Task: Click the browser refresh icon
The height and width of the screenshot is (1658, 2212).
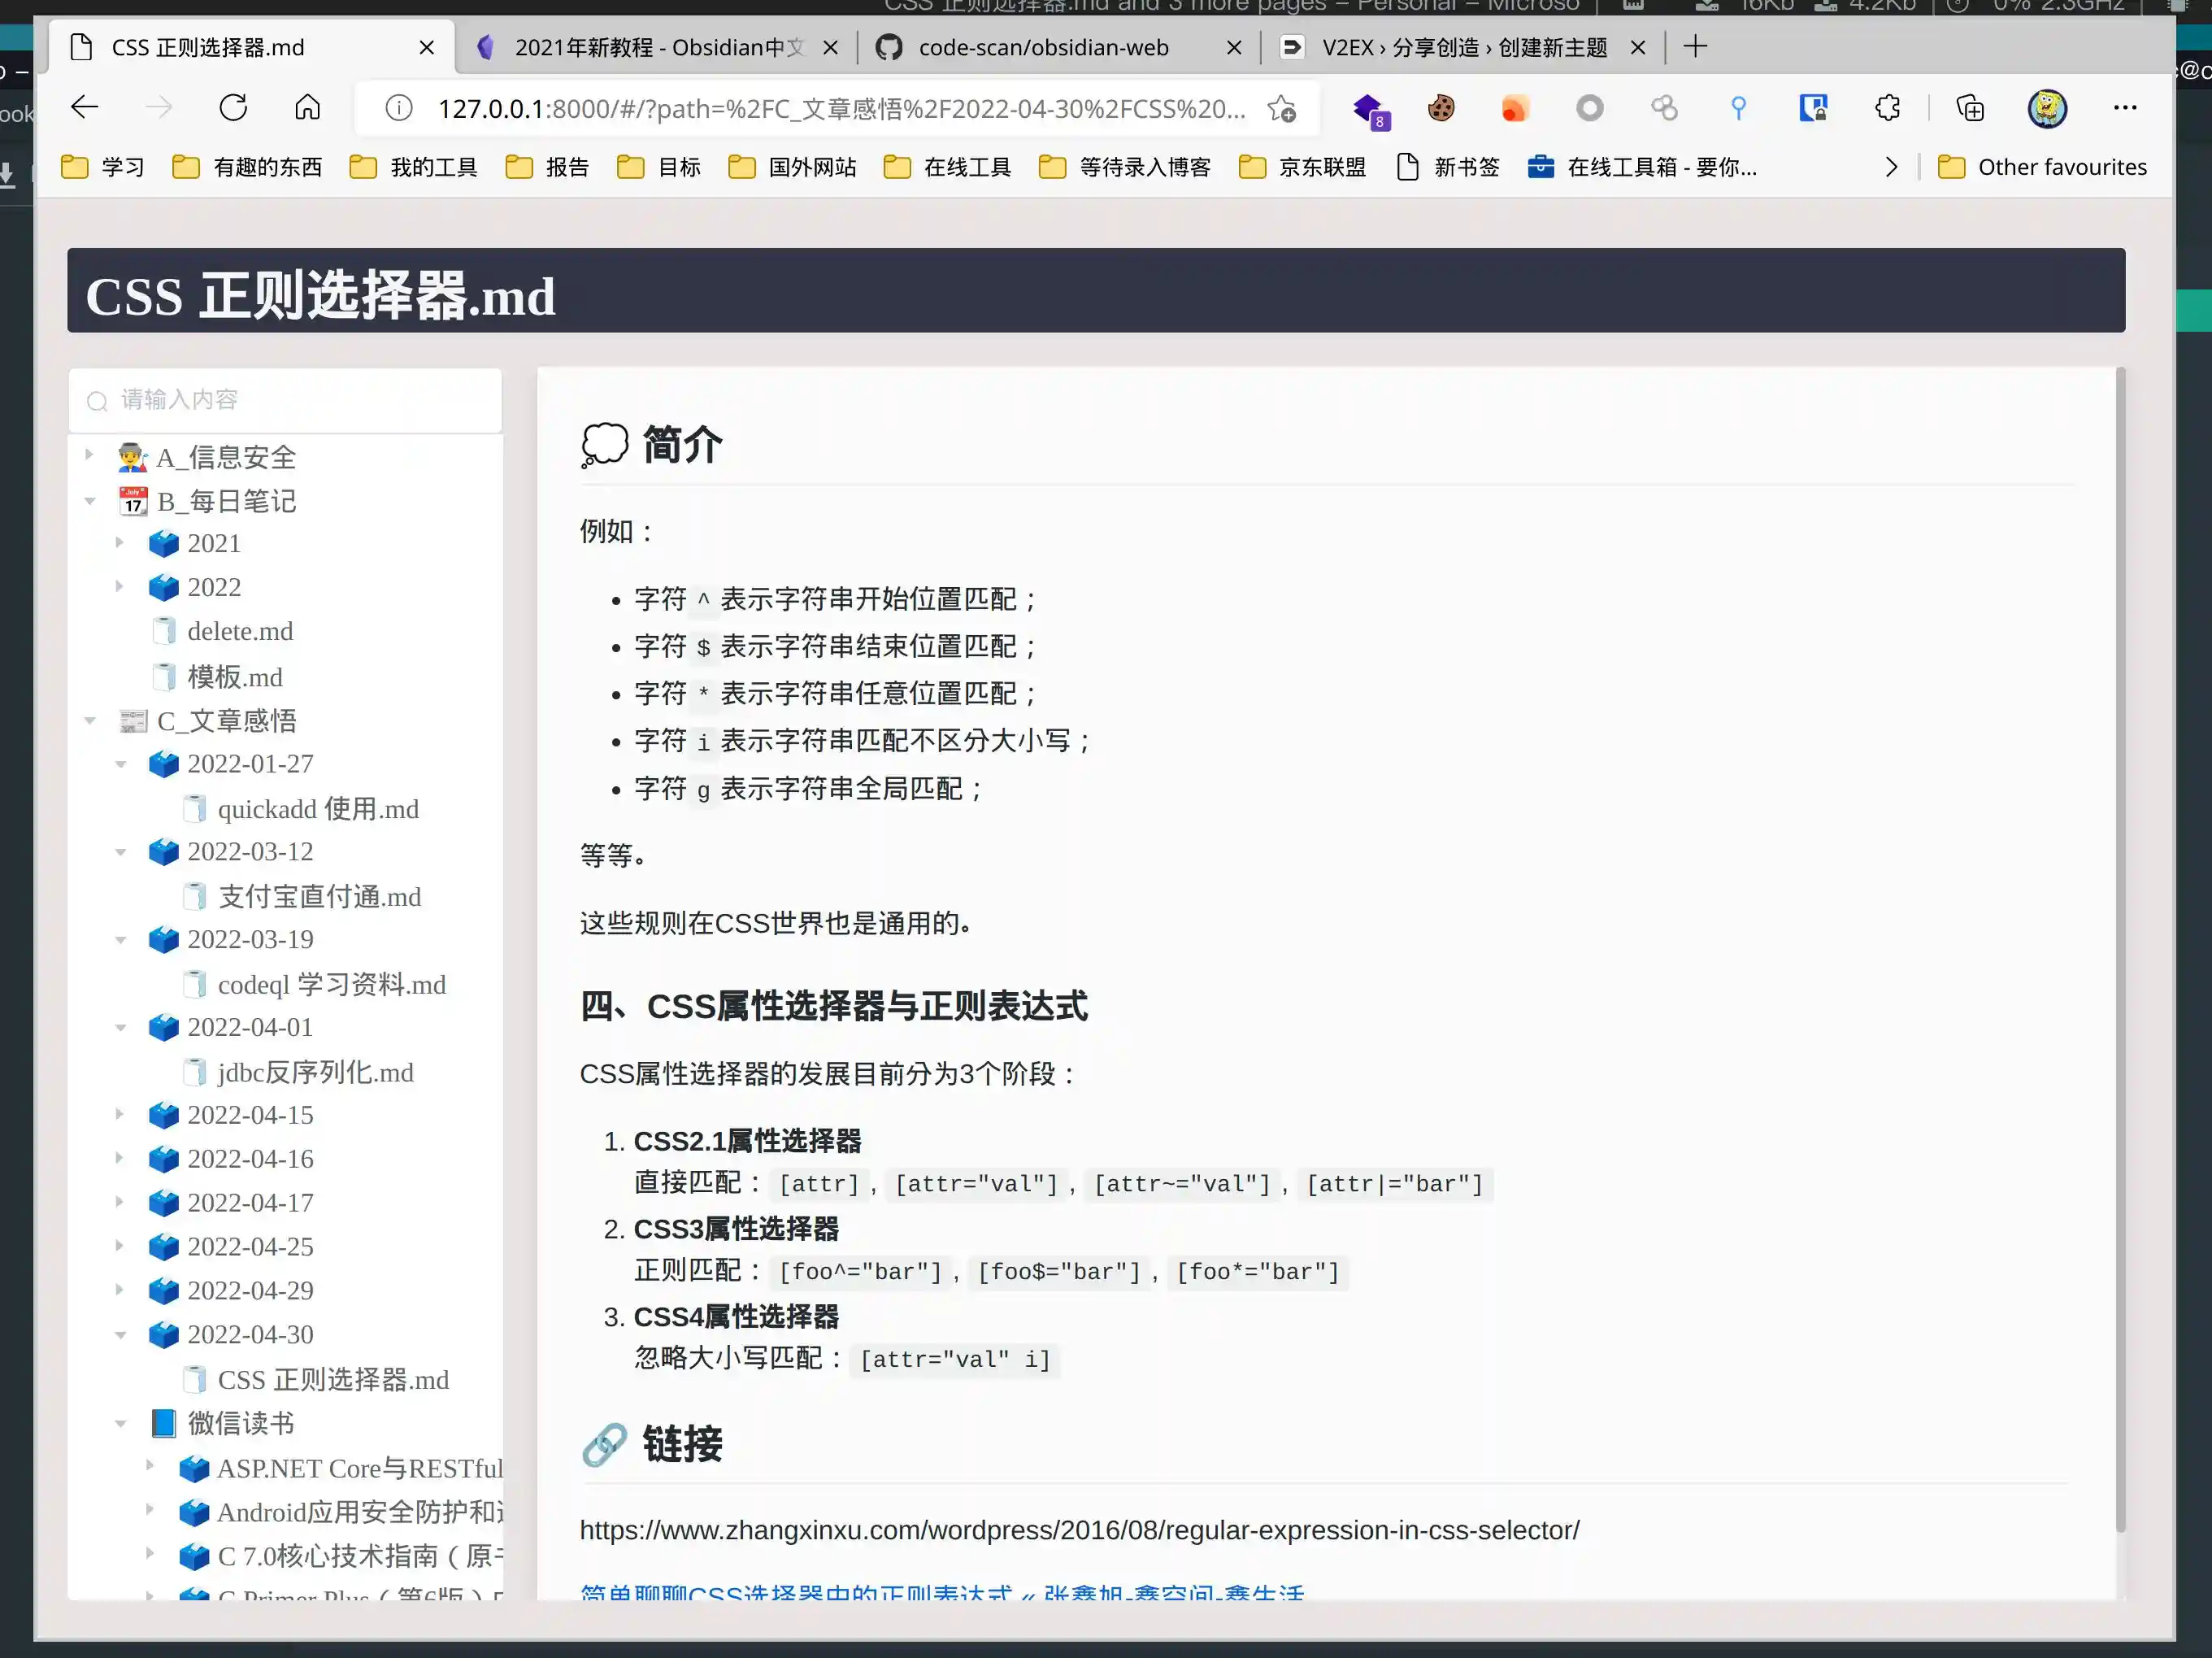Action: [x=233, y=108]
